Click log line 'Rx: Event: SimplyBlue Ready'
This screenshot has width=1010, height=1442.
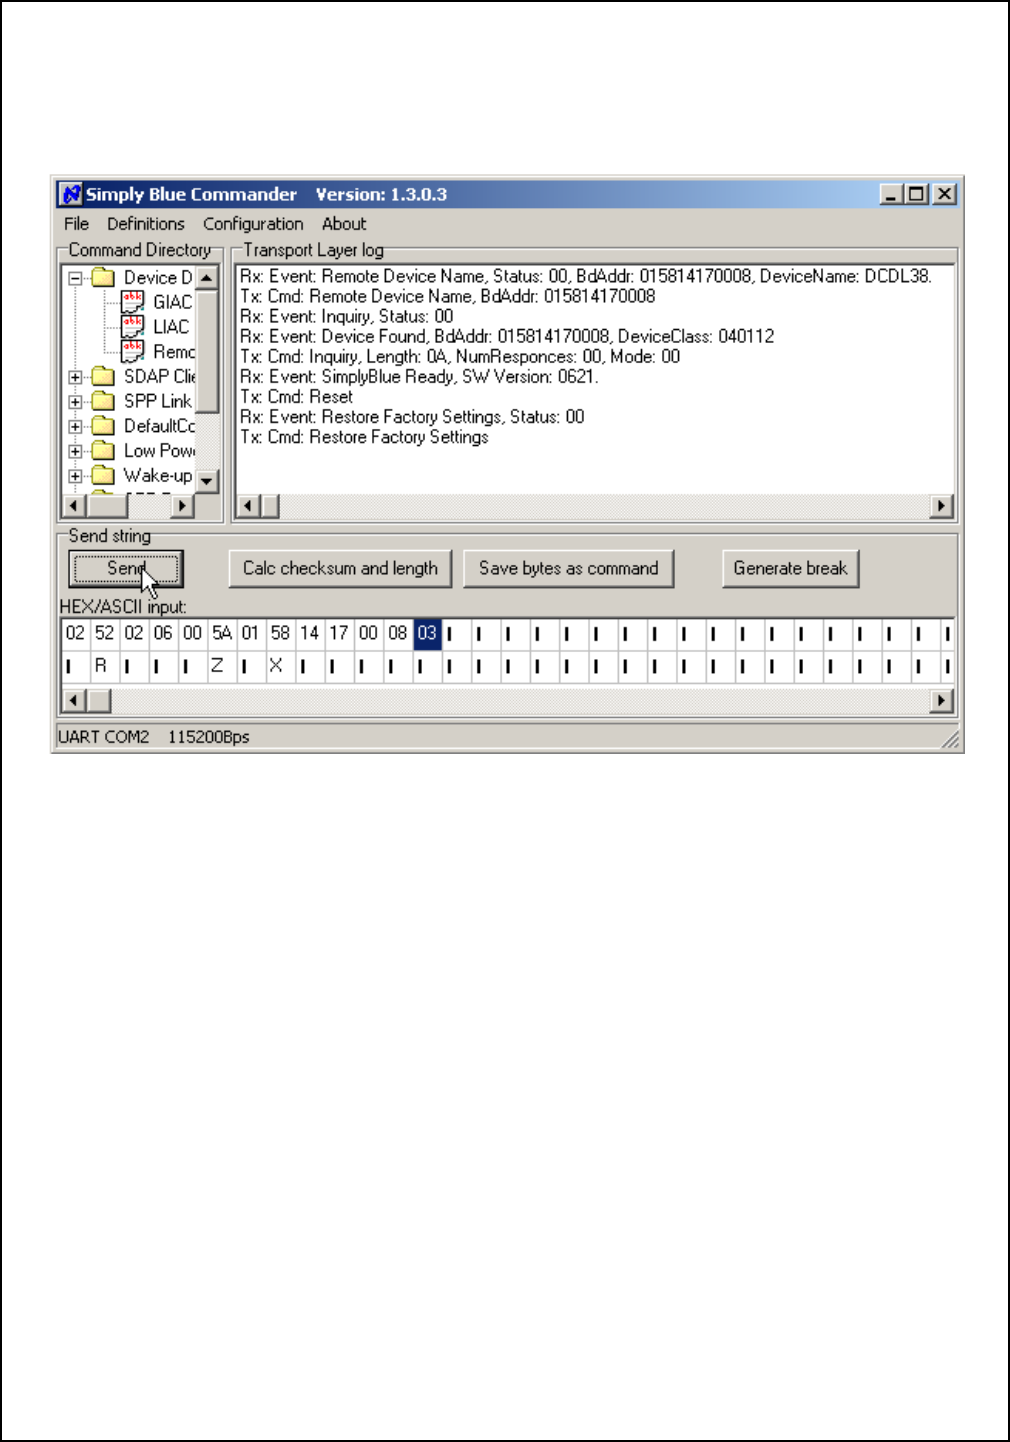coord(419,377)
